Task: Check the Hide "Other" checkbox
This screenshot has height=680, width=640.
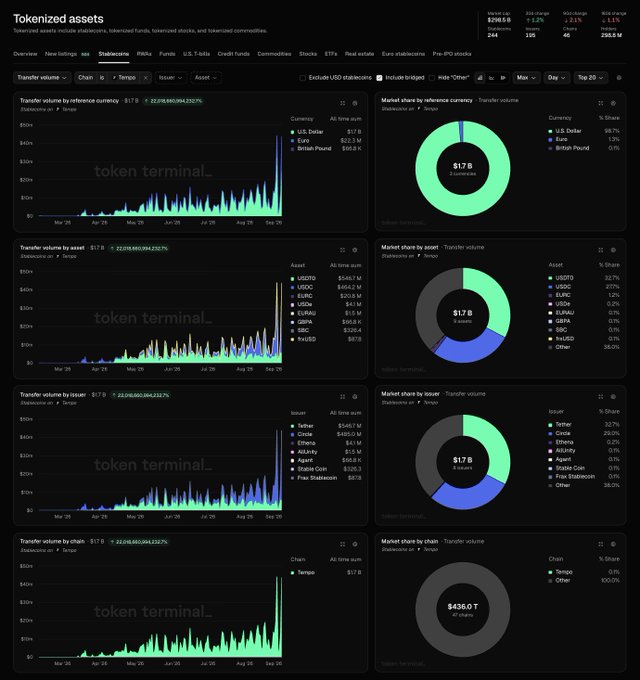Action: (432, 78)
